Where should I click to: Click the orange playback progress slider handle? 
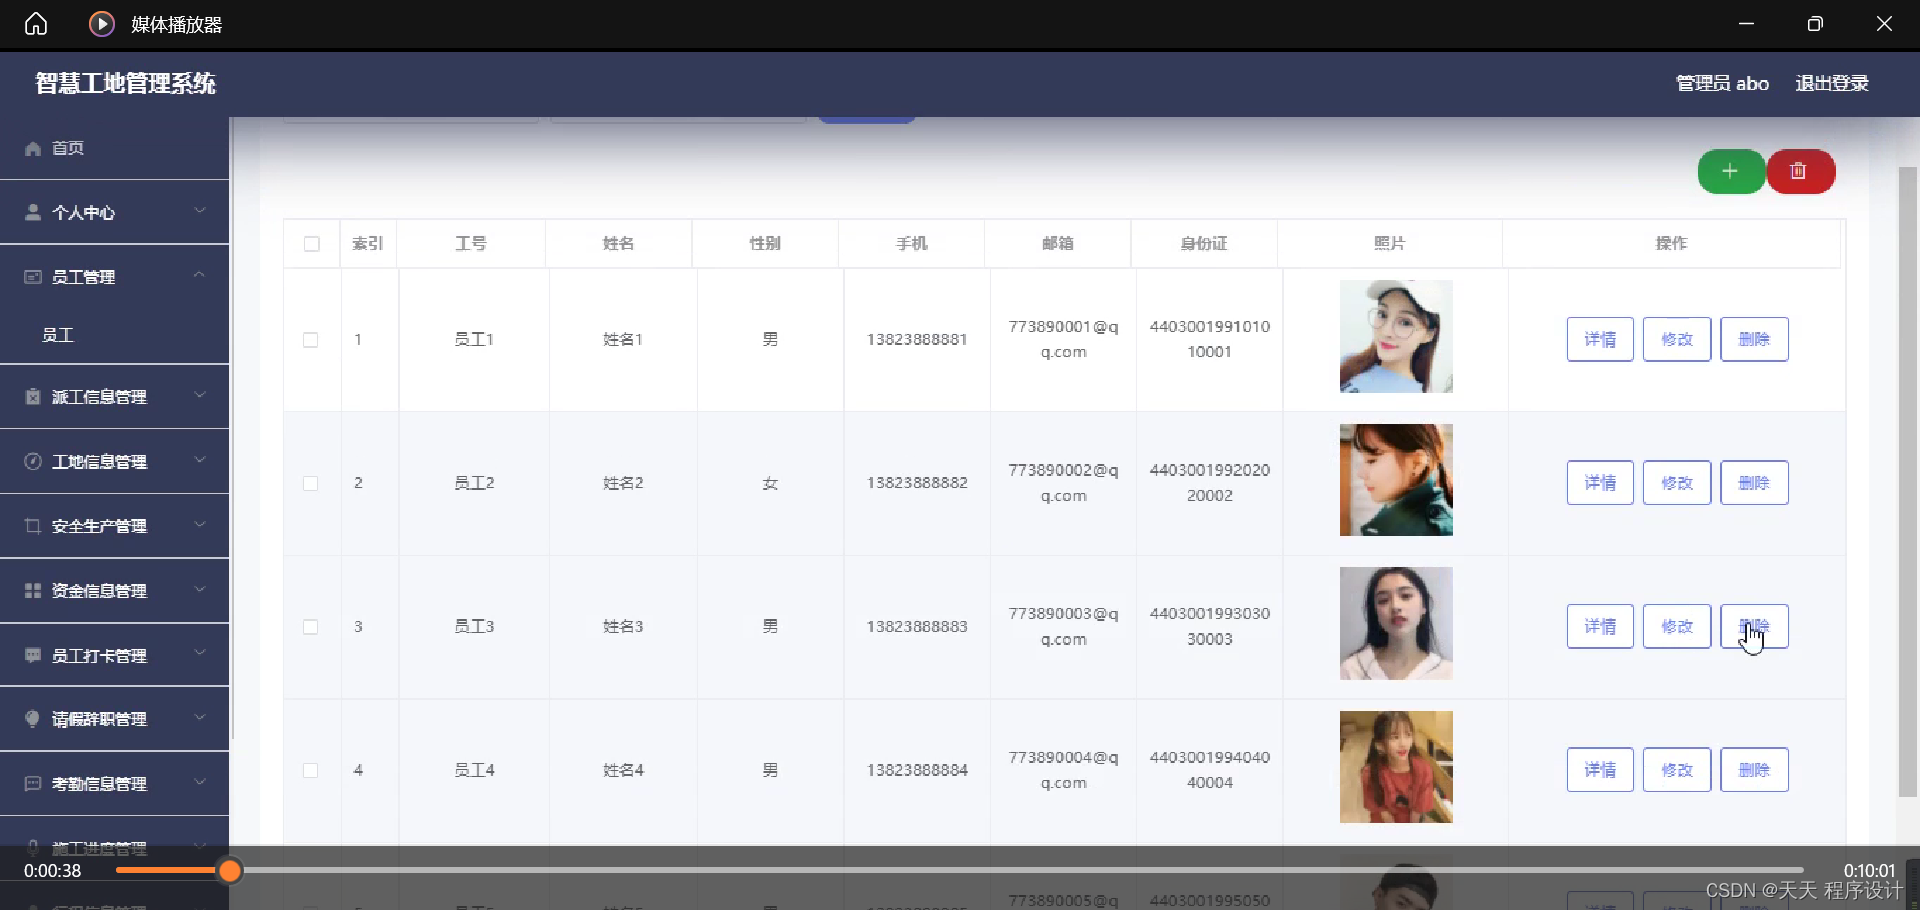[x=230, y=871]
